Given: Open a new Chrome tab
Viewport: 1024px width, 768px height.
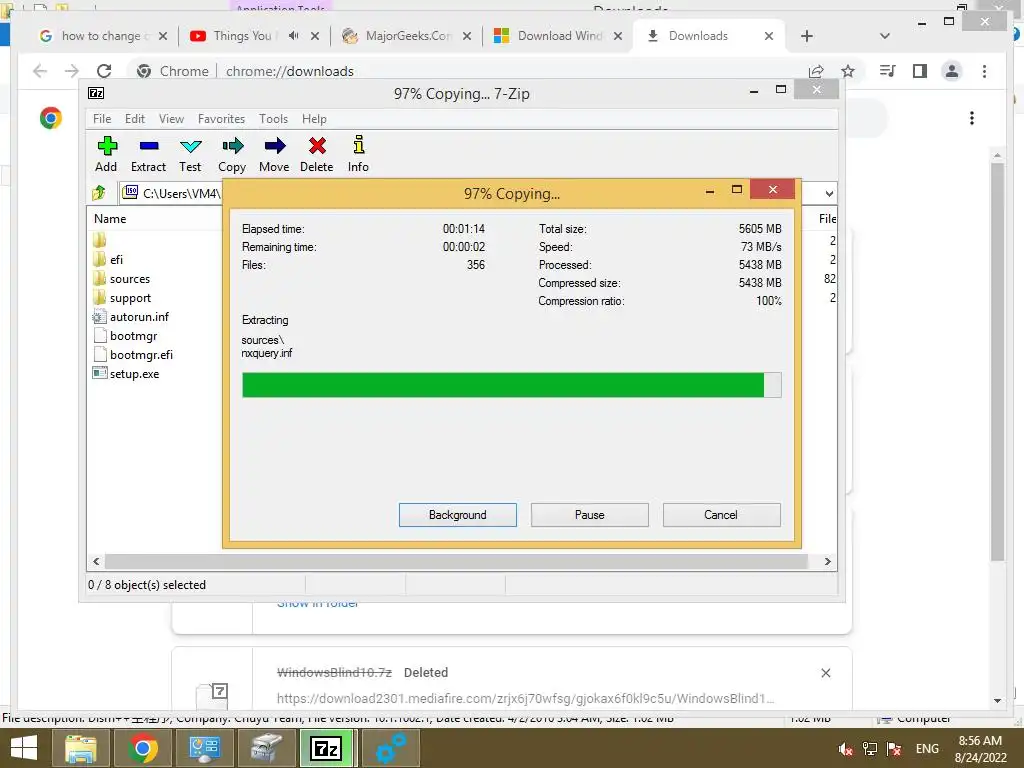Looking at the screenshot, I should [807, 36].
